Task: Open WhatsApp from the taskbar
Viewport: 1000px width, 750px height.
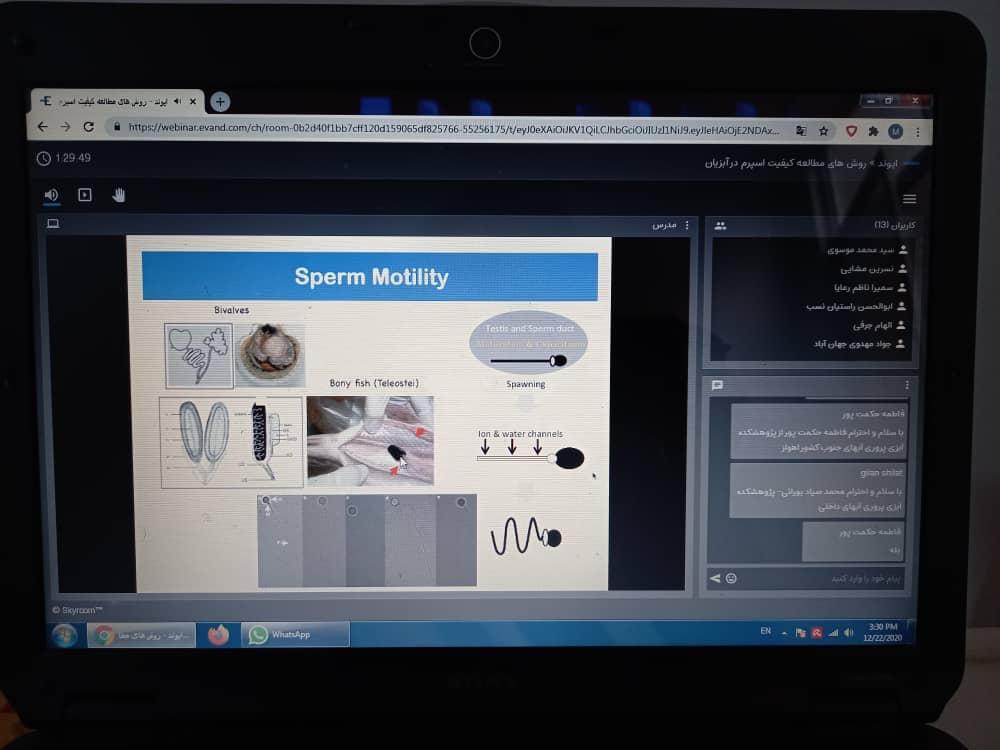Action: coord(295,635)
